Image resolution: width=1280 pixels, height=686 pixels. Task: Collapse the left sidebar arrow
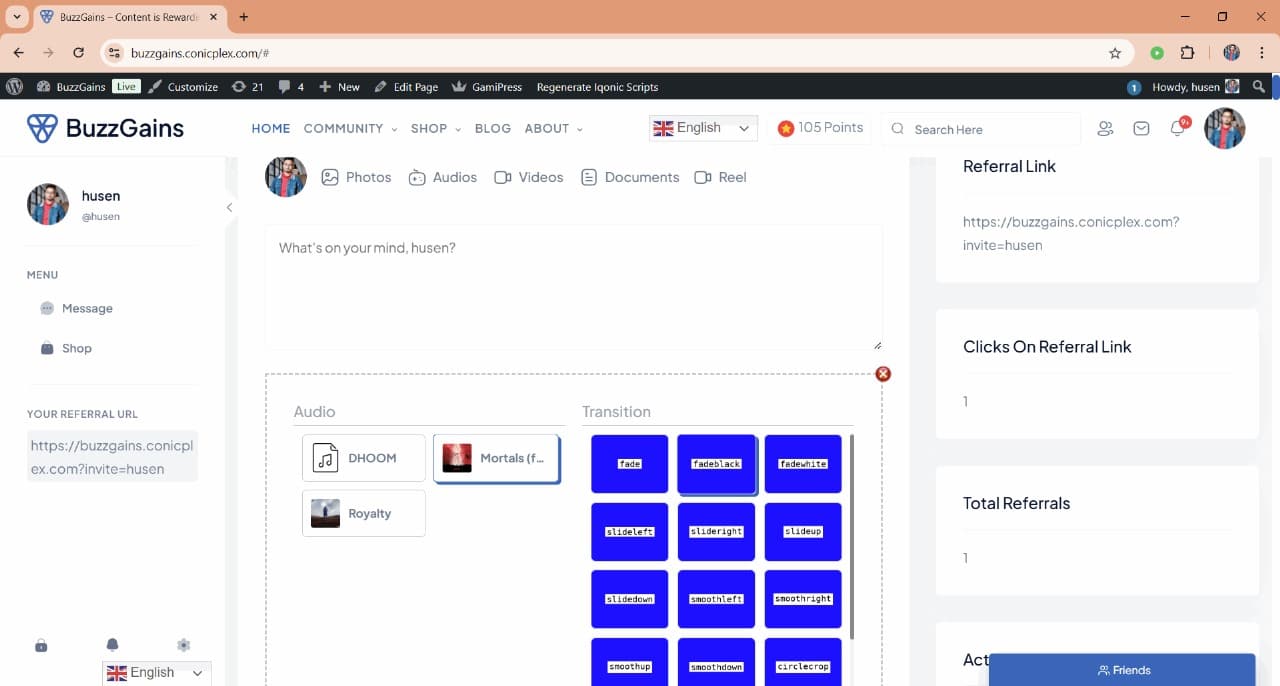(x=229, y=207)
